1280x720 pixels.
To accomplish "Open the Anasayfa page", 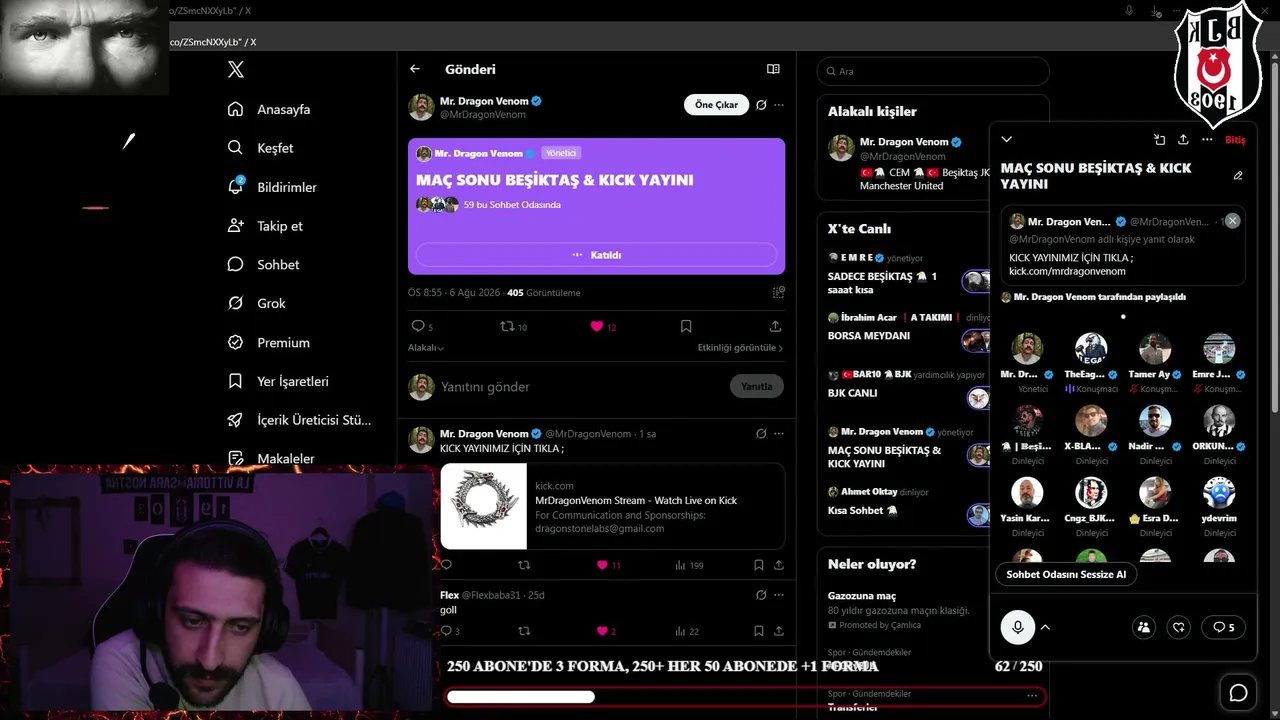I will 269,109.
